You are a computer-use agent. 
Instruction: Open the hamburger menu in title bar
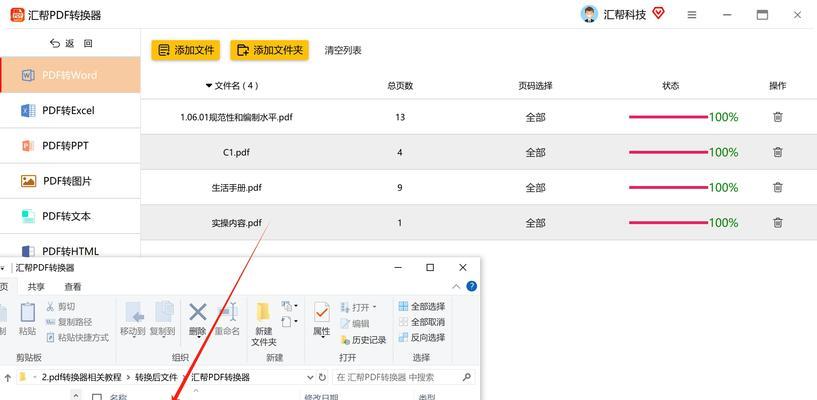pyautogui.click(x=692, y=15)
